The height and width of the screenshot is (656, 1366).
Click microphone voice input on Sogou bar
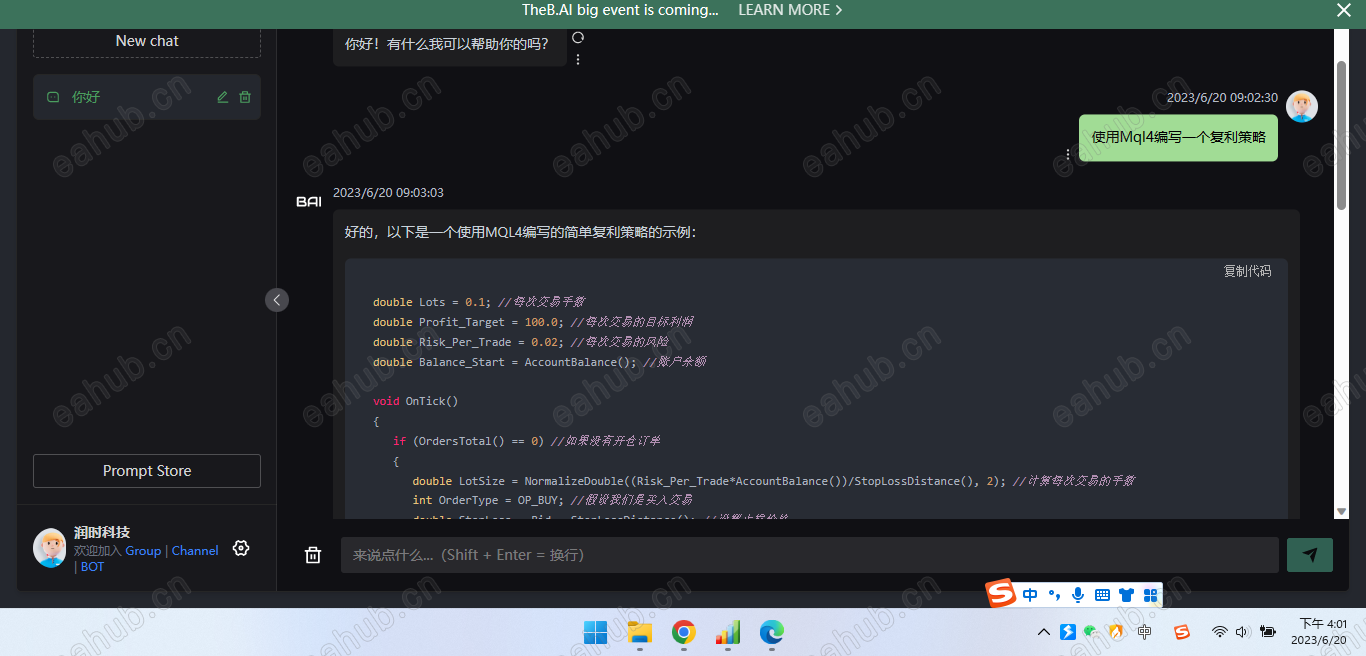coord(1078,595)
